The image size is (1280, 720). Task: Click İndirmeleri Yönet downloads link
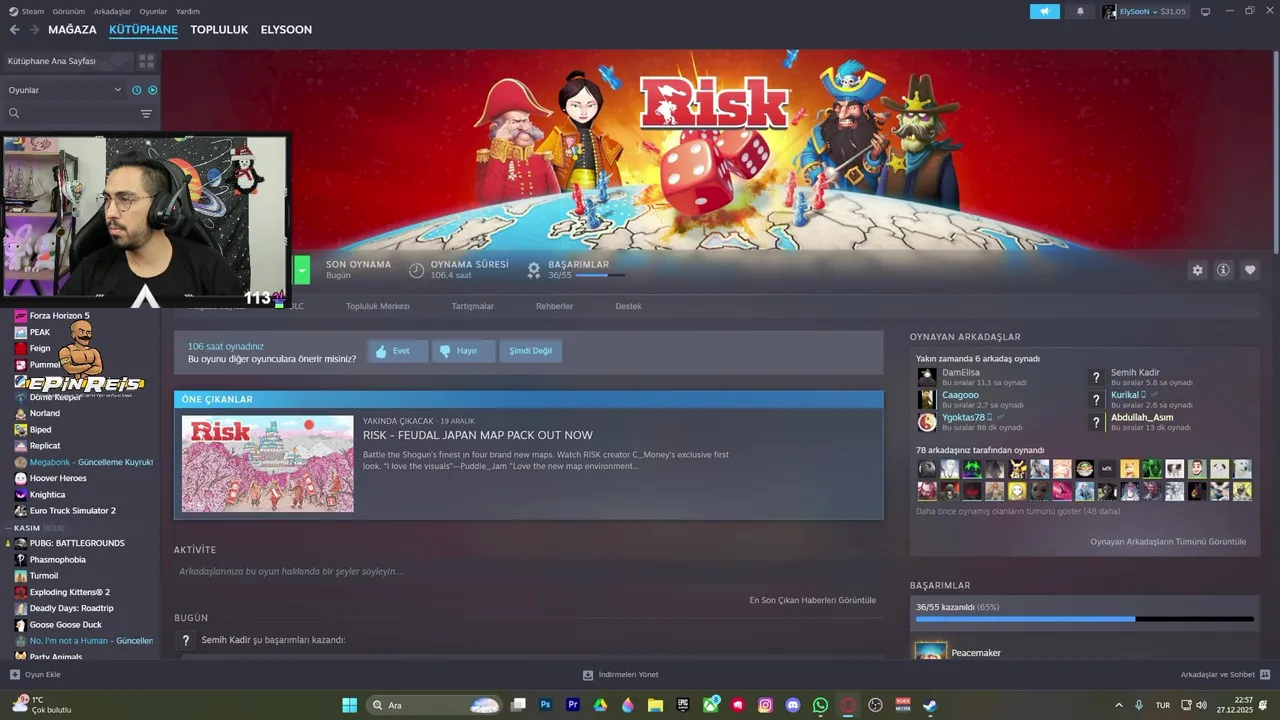620,675
